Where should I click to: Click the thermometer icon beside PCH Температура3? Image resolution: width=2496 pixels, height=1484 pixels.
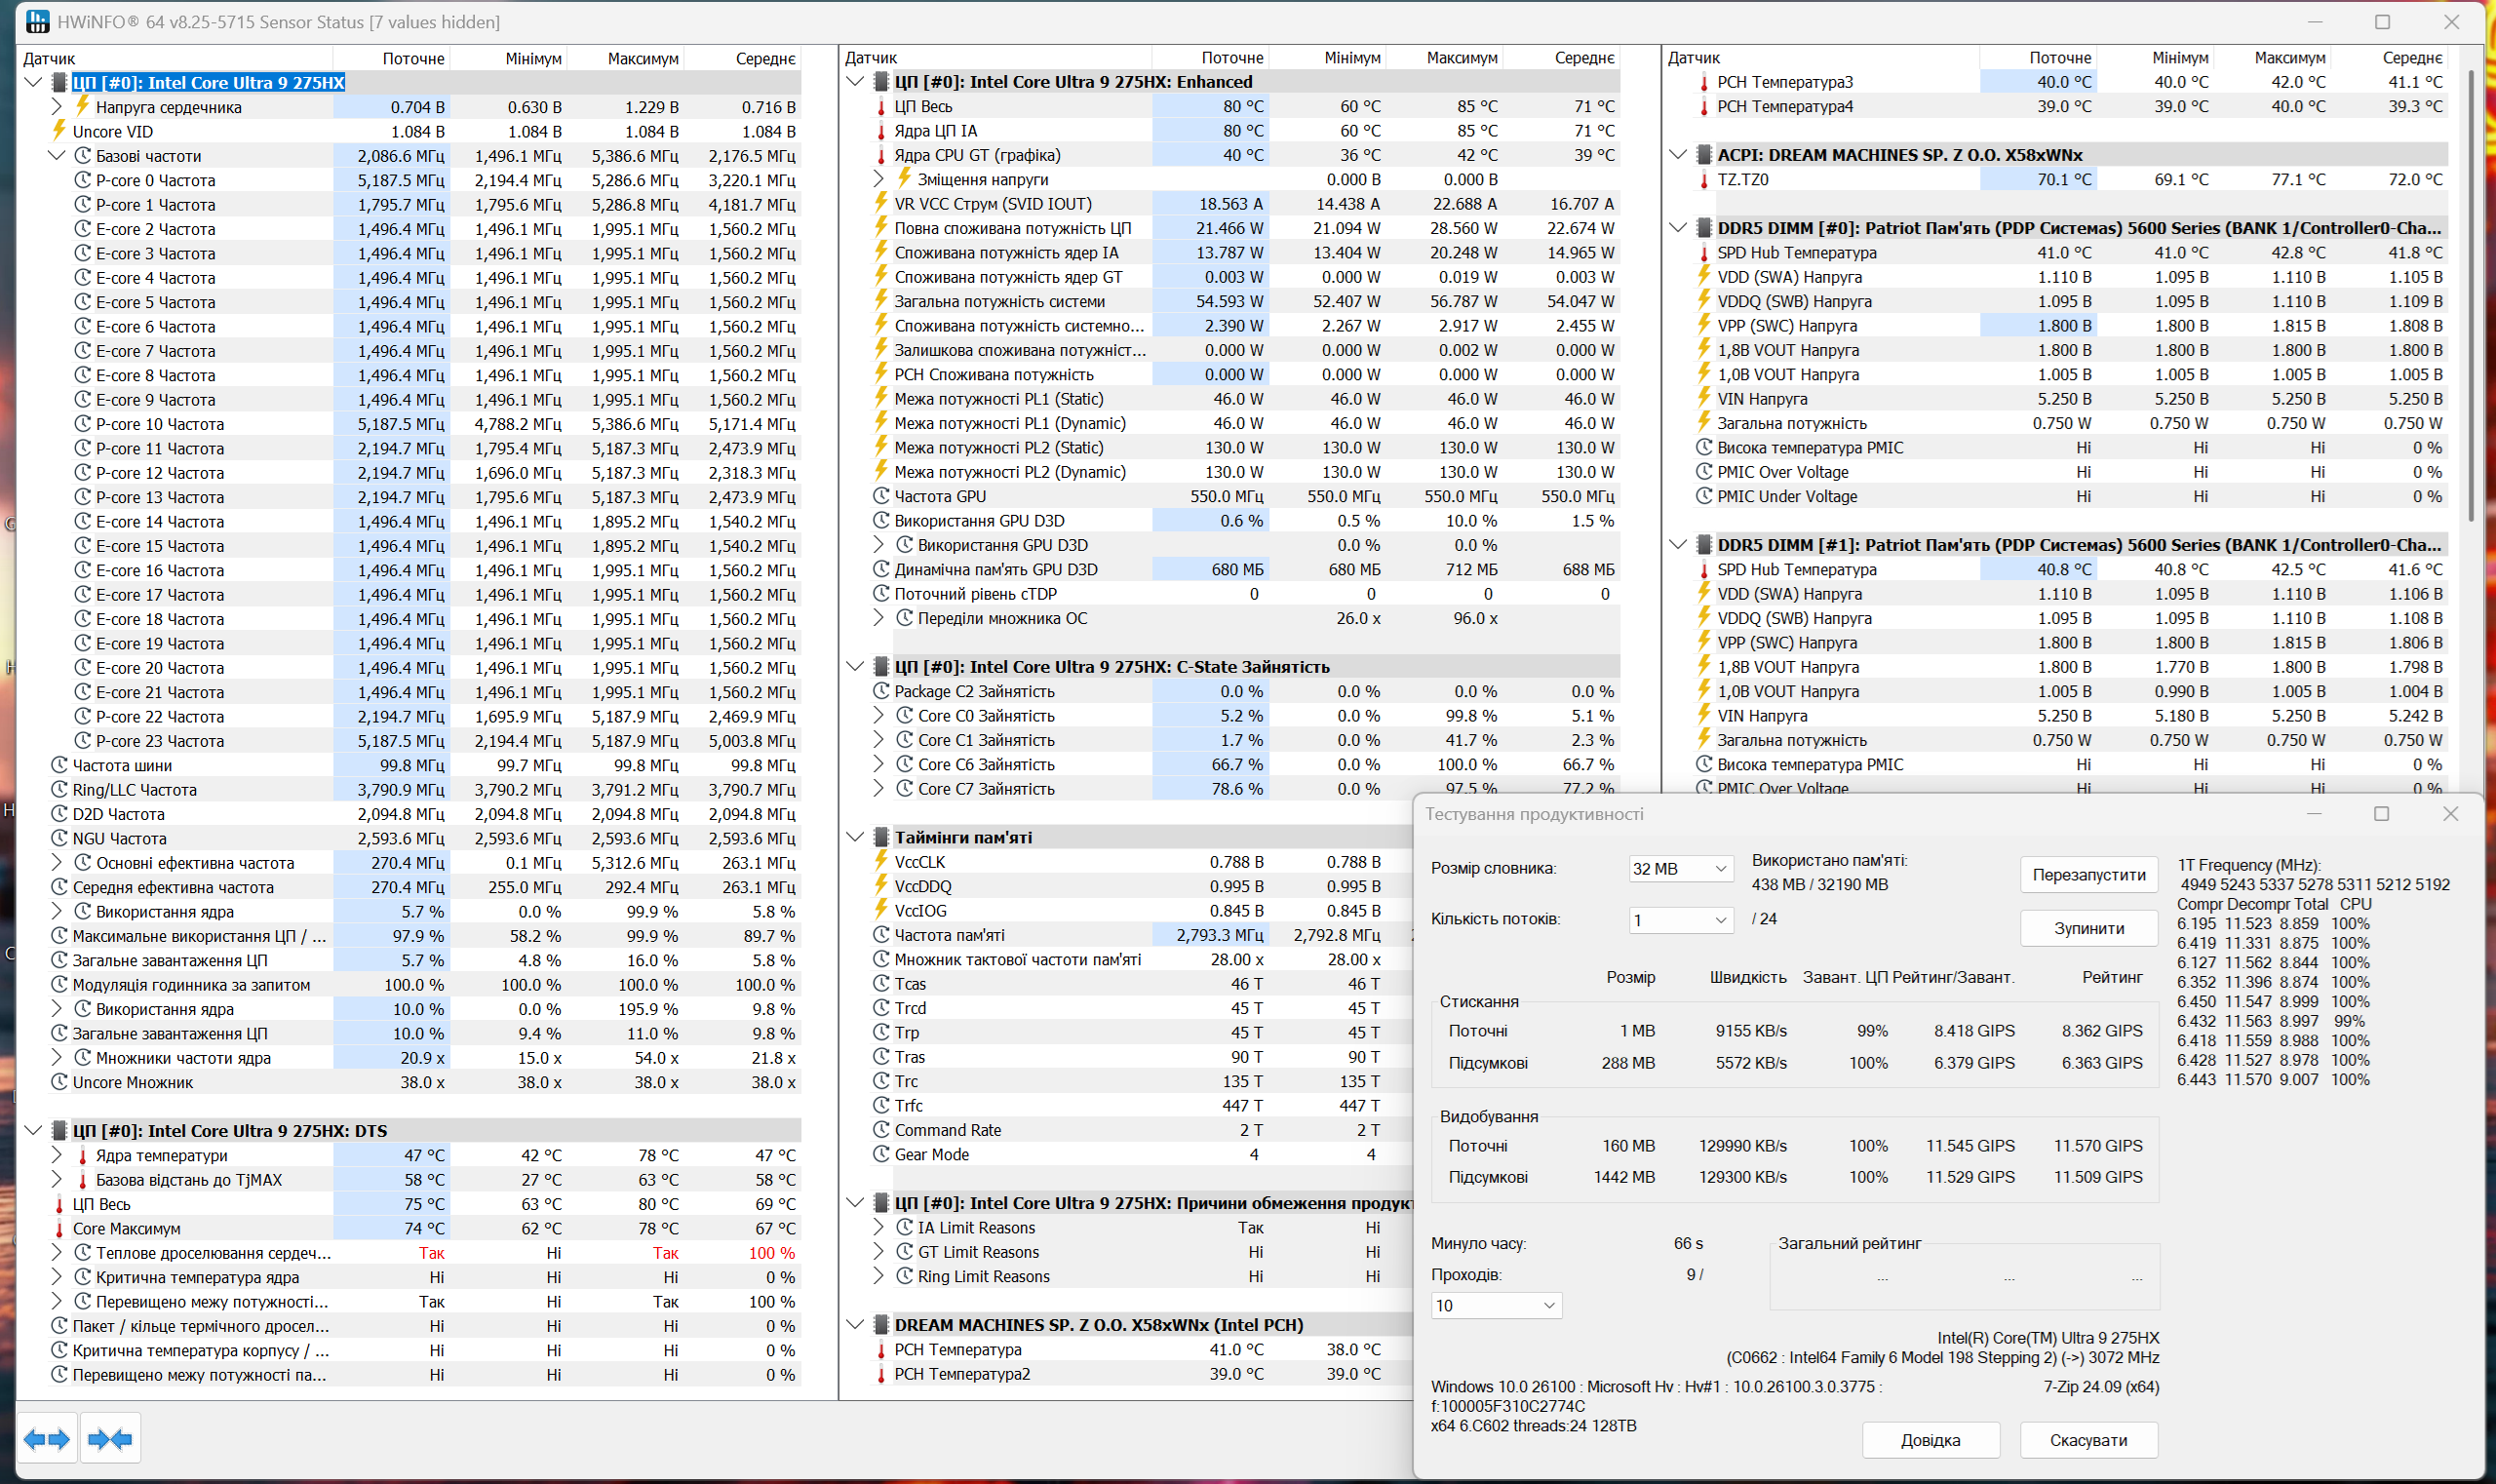[x=1704, y=82]
